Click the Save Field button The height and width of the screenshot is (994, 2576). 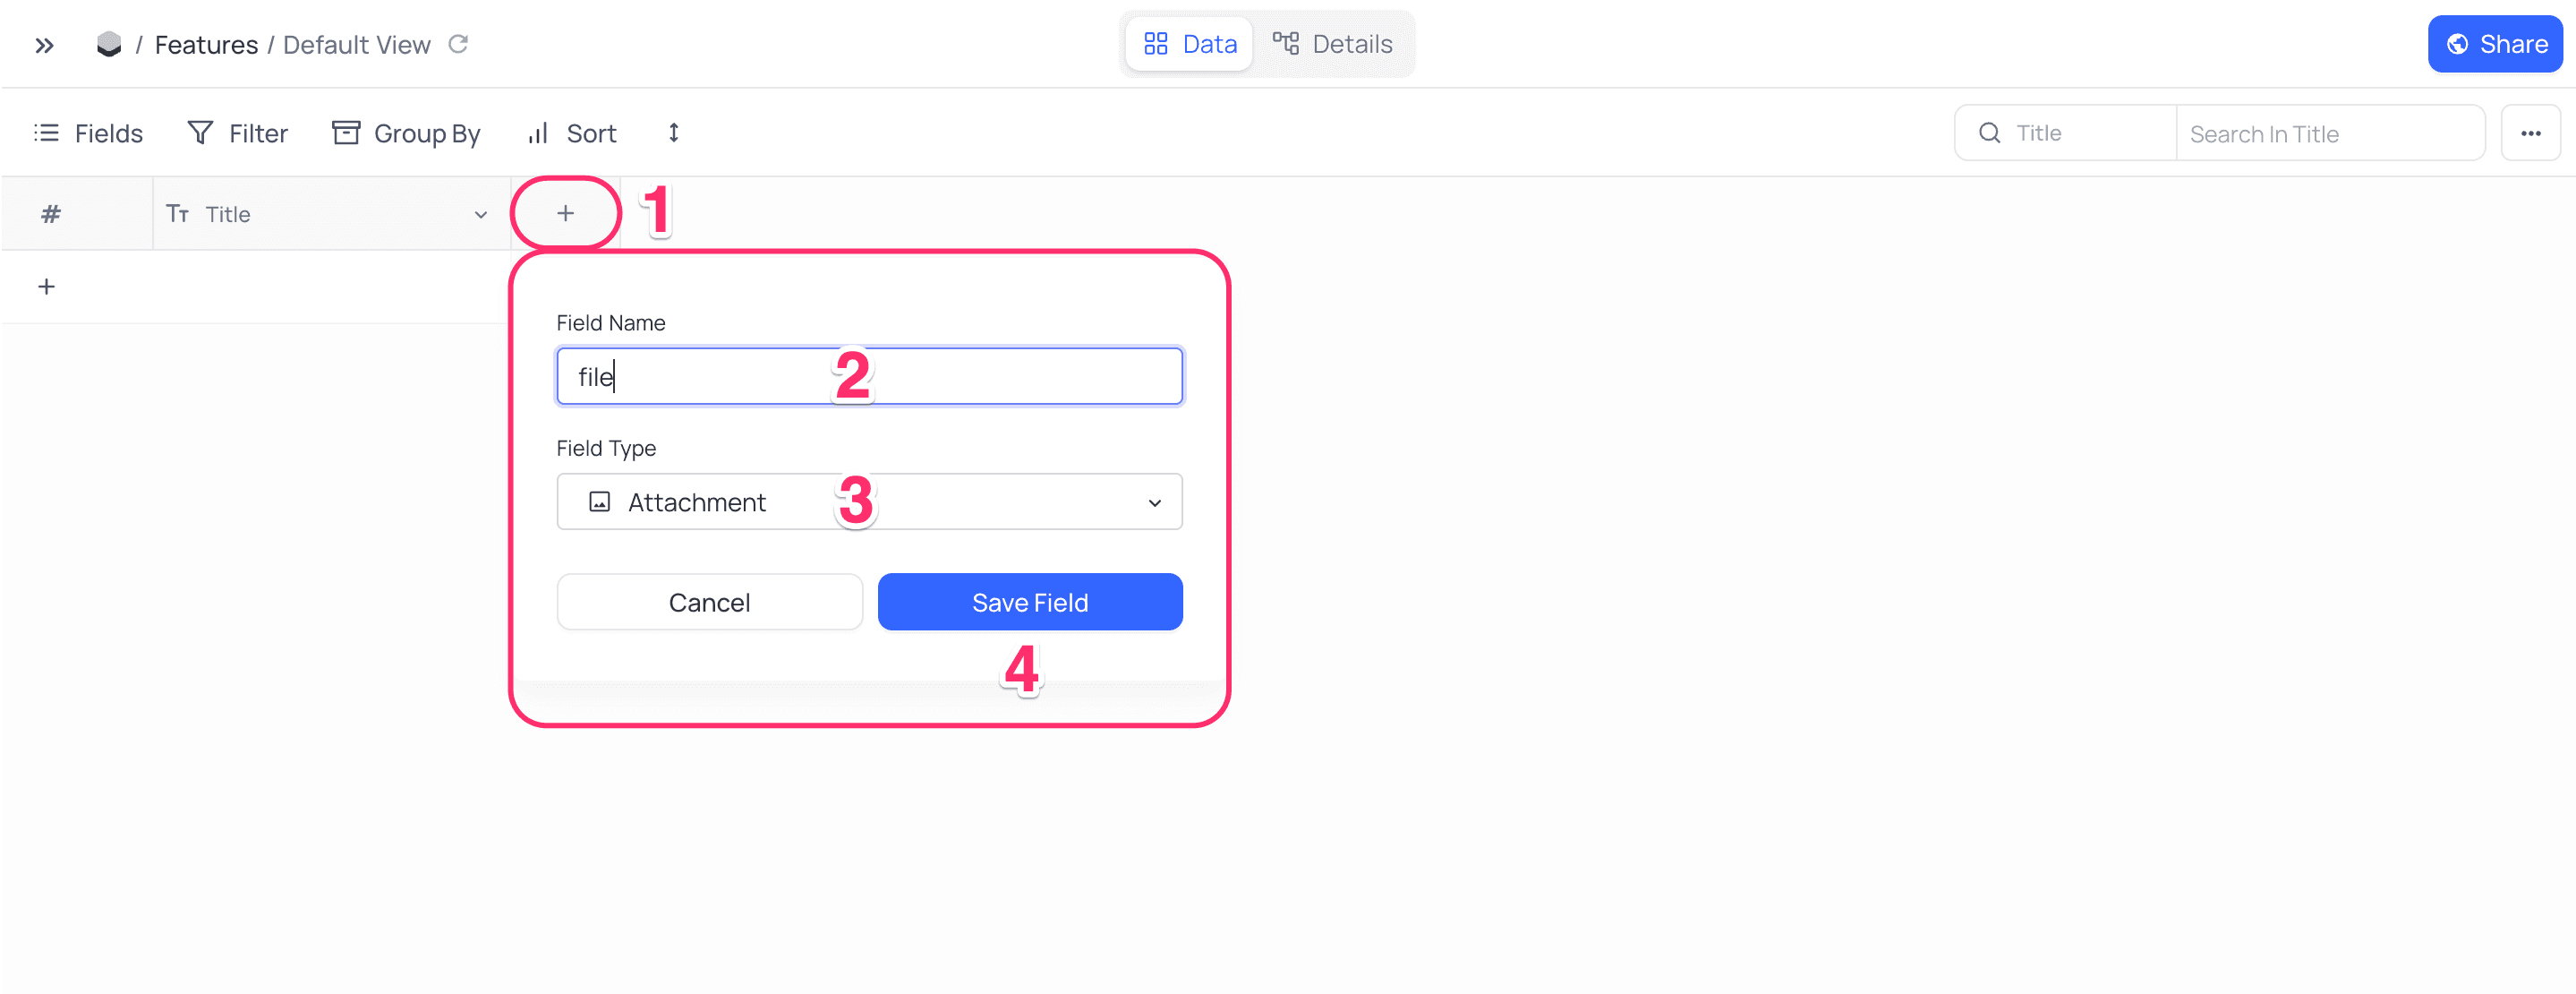coord(1029,602)
